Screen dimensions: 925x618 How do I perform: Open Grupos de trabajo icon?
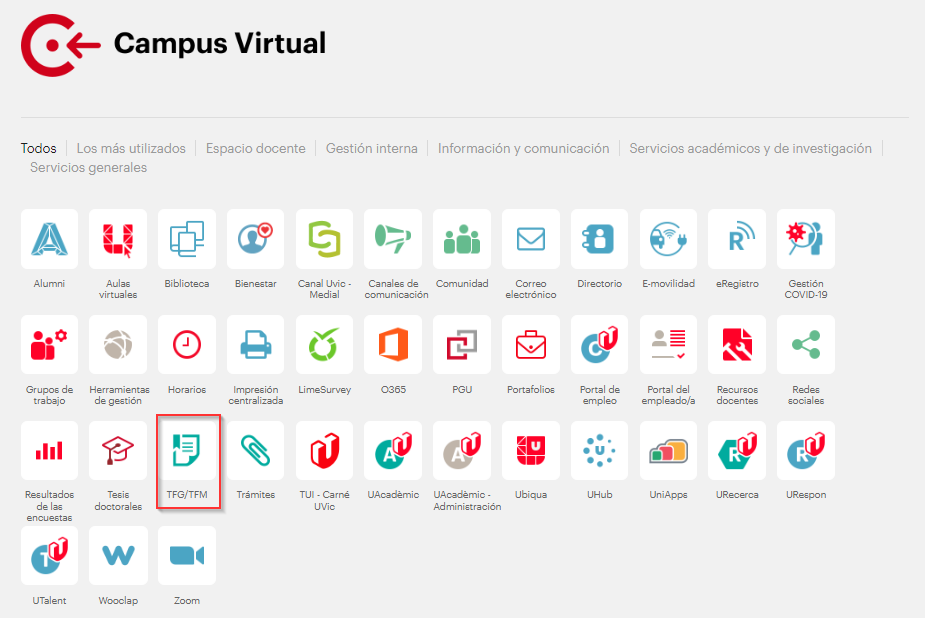[49, 344]
